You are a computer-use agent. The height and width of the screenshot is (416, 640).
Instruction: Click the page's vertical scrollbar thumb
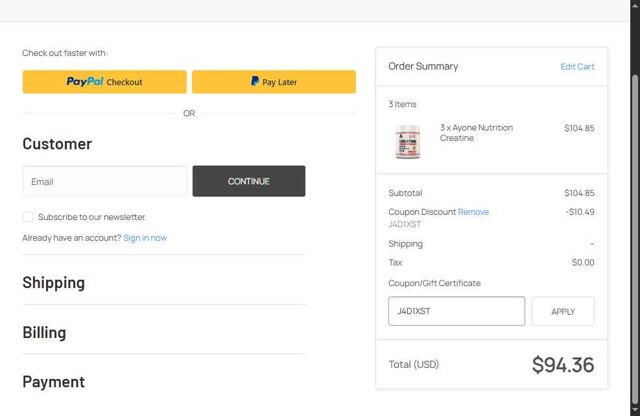click(635, 239)
